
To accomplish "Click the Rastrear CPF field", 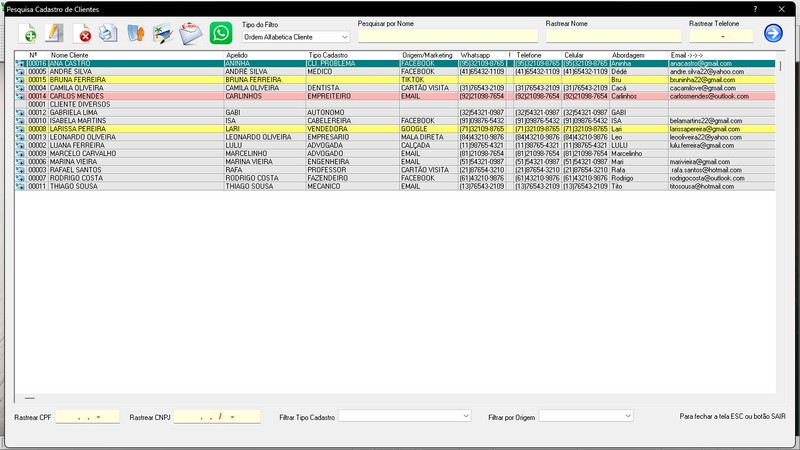I will 87,417.
